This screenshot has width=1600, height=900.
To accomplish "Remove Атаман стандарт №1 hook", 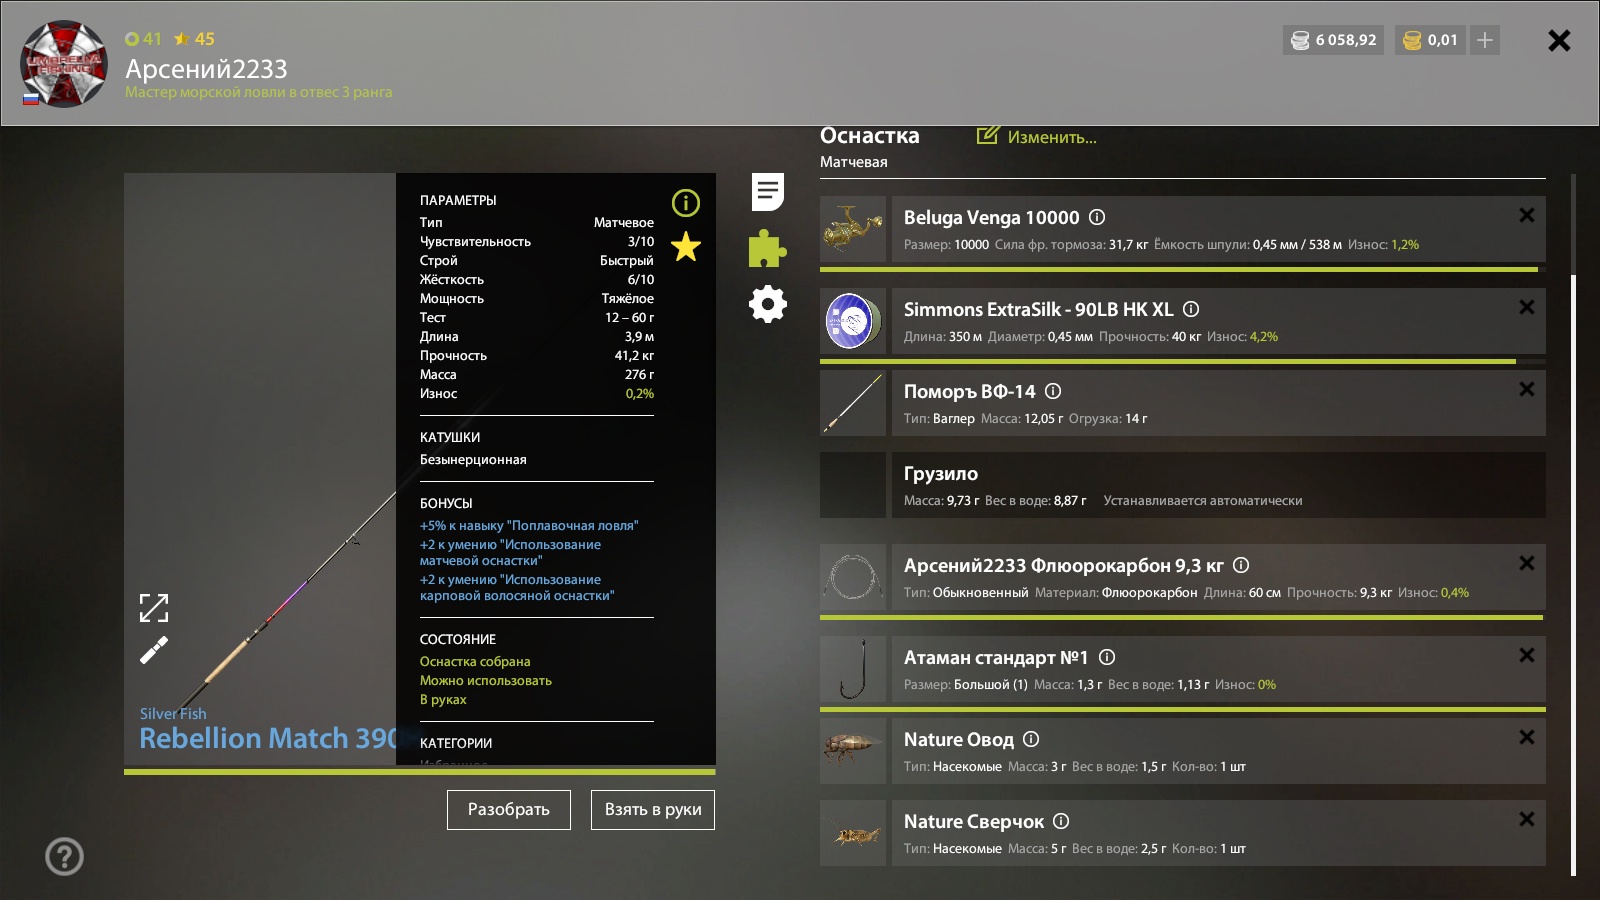I will pos(1527,655).
